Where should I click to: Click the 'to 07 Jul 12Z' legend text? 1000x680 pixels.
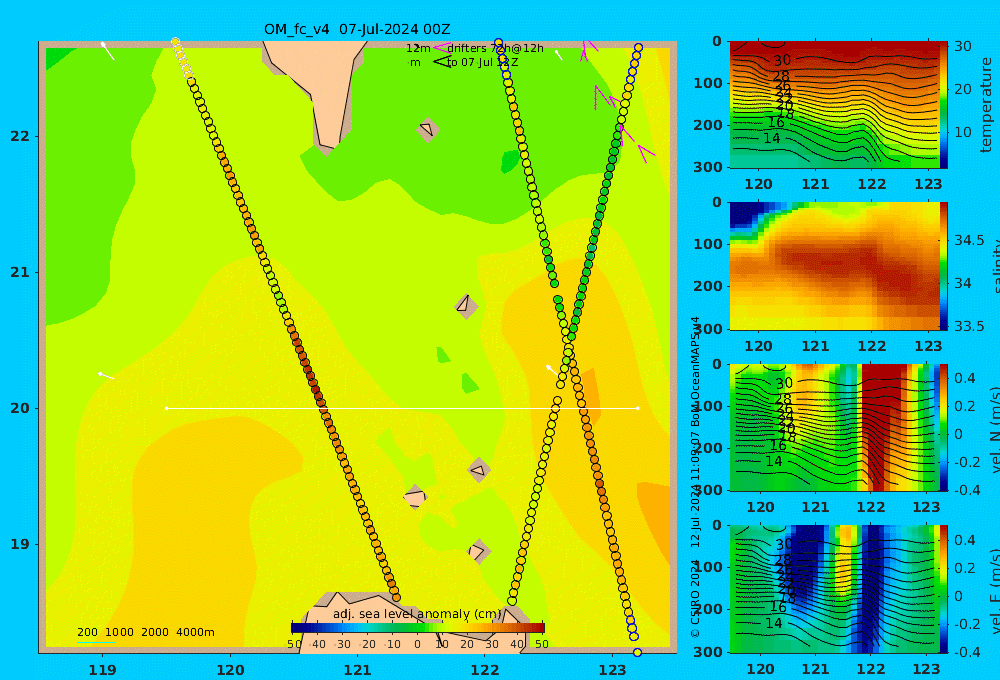[482, 63]
